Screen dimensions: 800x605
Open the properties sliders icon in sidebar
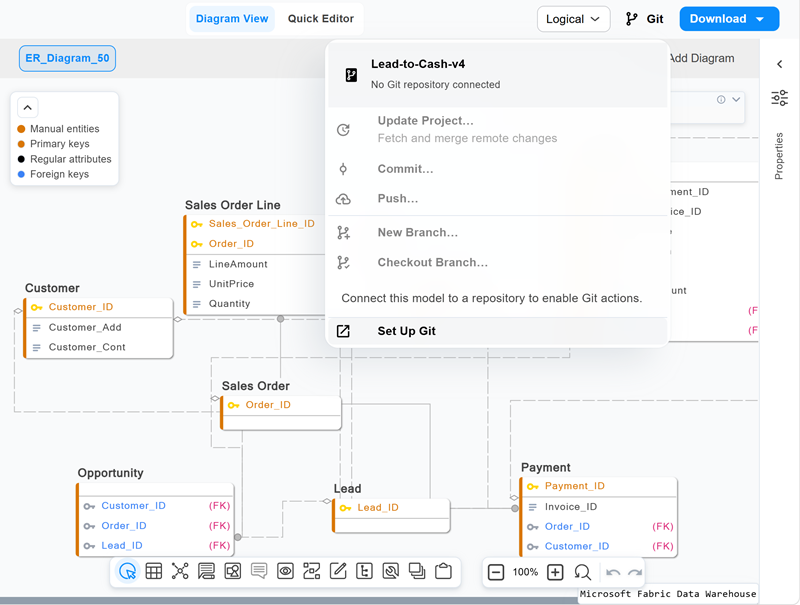pos(780,97)
